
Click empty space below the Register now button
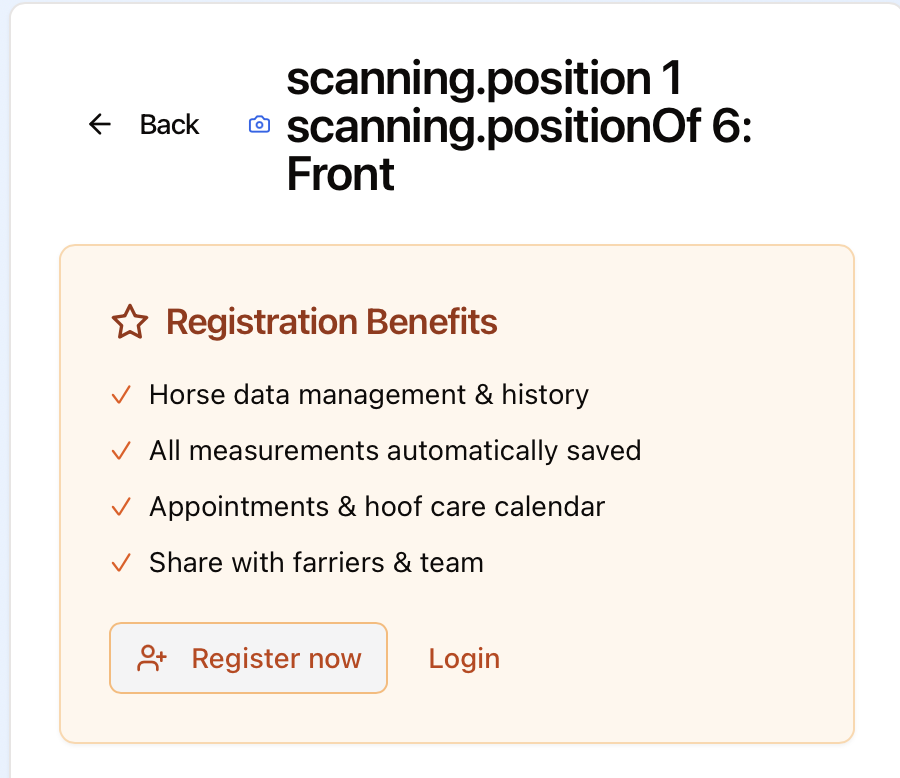click(248, 718)
